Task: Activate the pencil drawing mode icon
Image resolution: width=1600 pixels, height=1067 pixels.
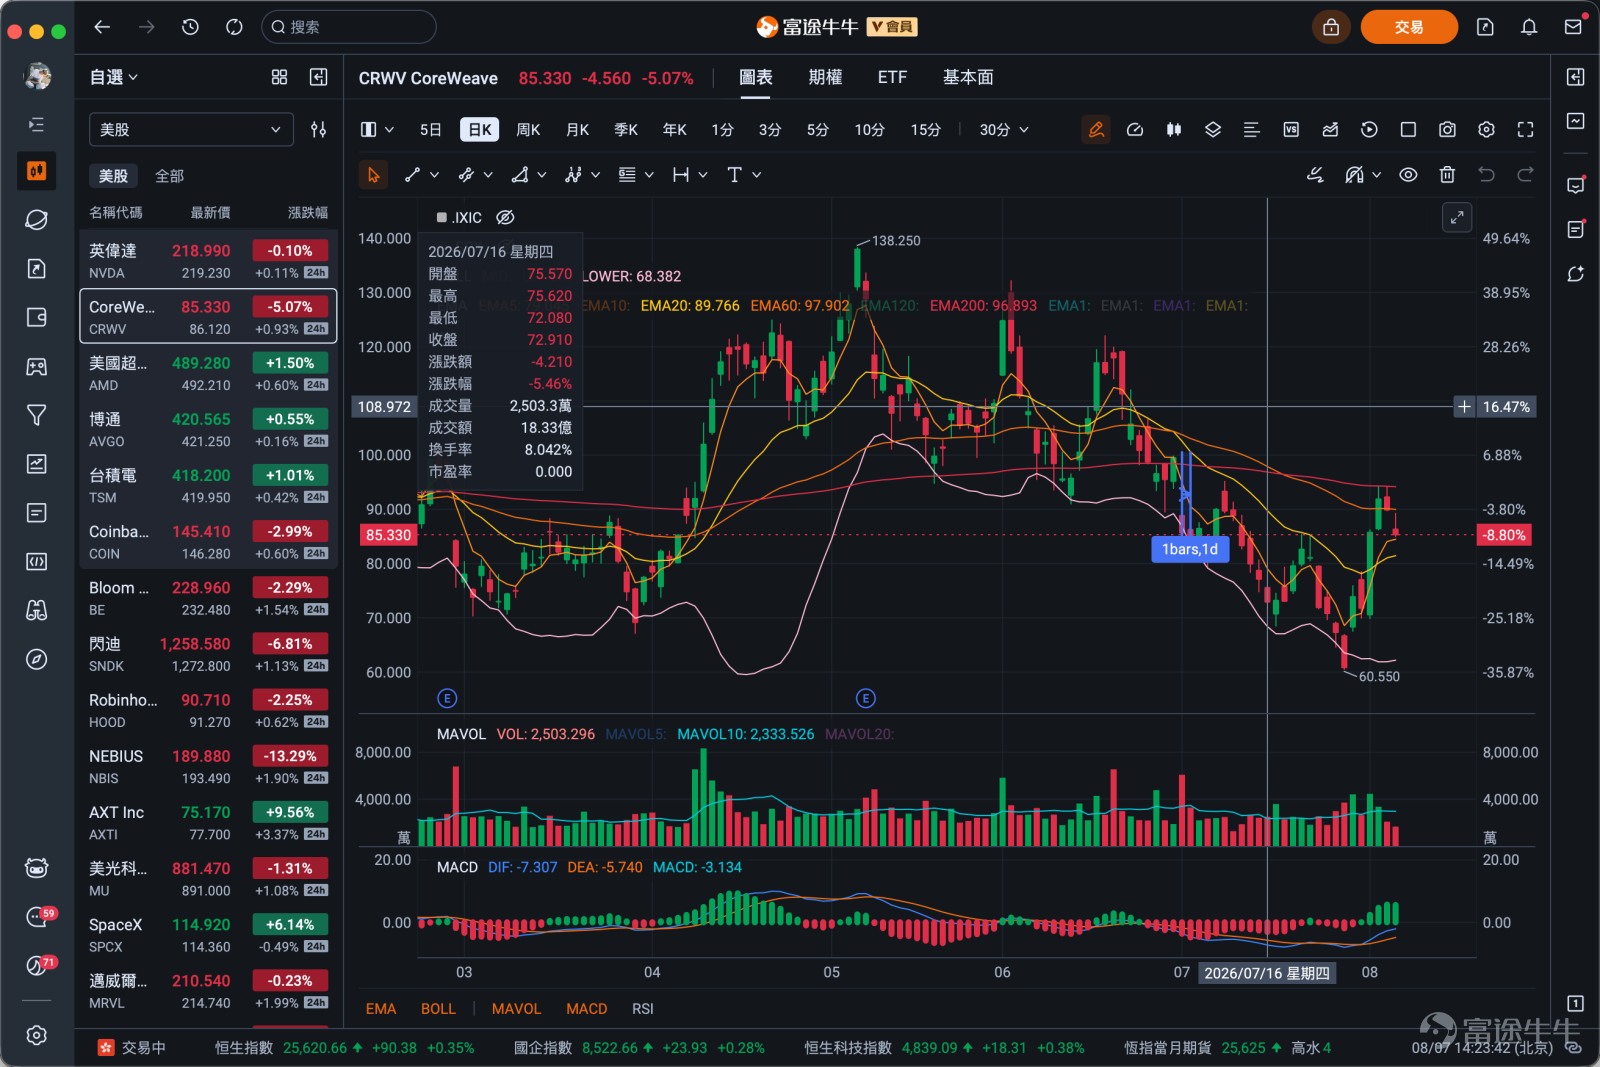Action: [x=1096, y=130]
